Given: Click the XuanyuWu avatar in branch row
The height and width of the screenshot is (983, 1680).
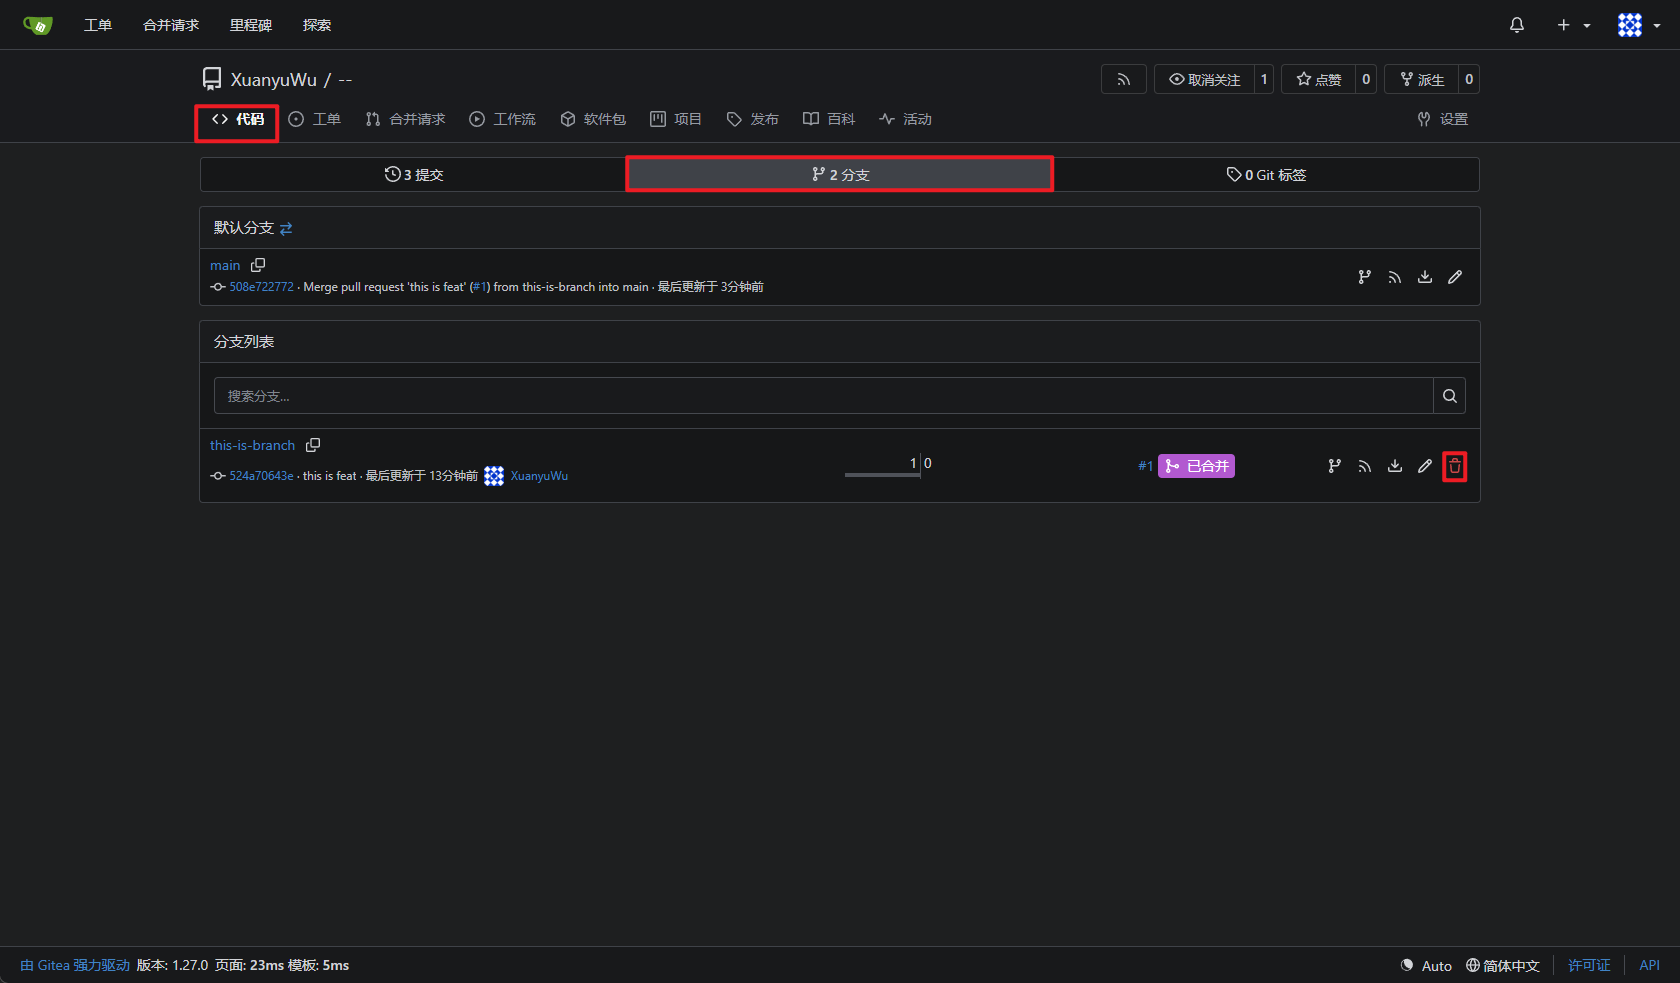Looking at the screenshot, I should [494, 476].
